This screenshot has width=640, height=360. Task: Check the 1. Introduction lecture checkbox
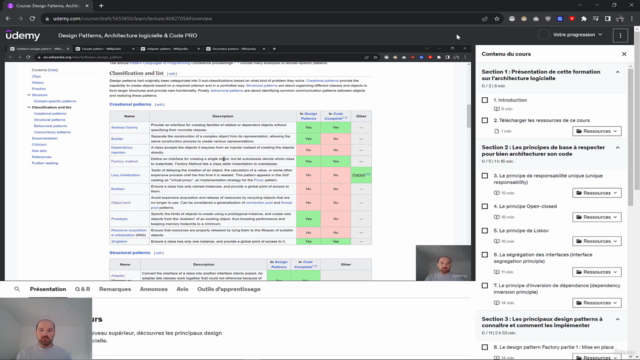point(485,100)
